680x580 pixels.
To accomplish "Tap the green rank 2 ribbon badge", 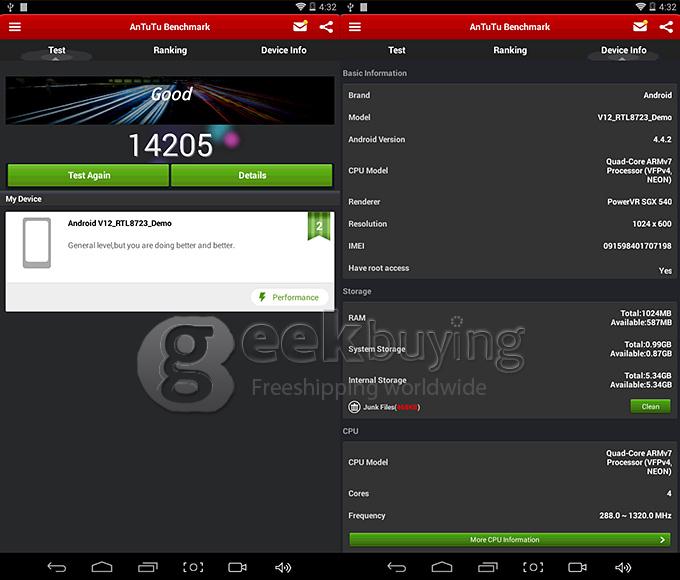I will [319, 226].
